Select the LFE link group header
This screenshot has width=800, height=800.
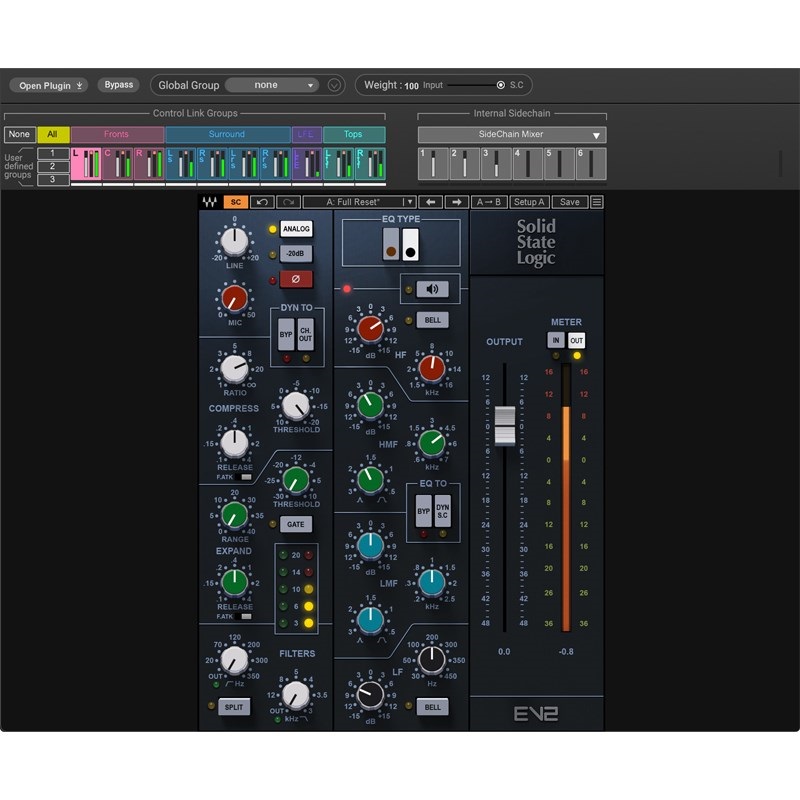pos(307,134)
